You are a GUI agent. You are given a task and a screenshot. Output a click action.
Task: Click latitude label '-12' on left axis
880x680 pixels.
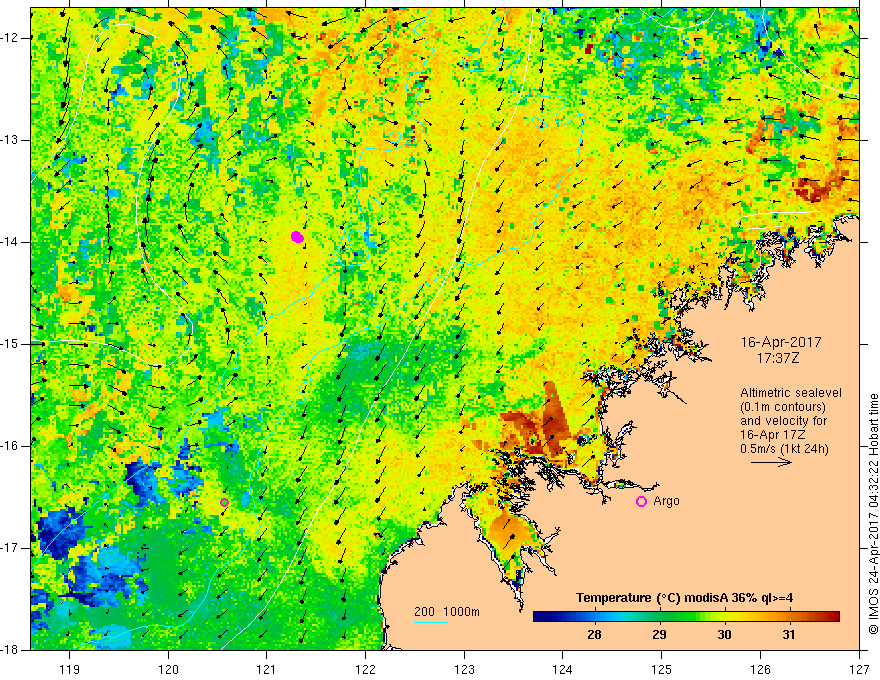pyautogui.click(x=10, y=38)
